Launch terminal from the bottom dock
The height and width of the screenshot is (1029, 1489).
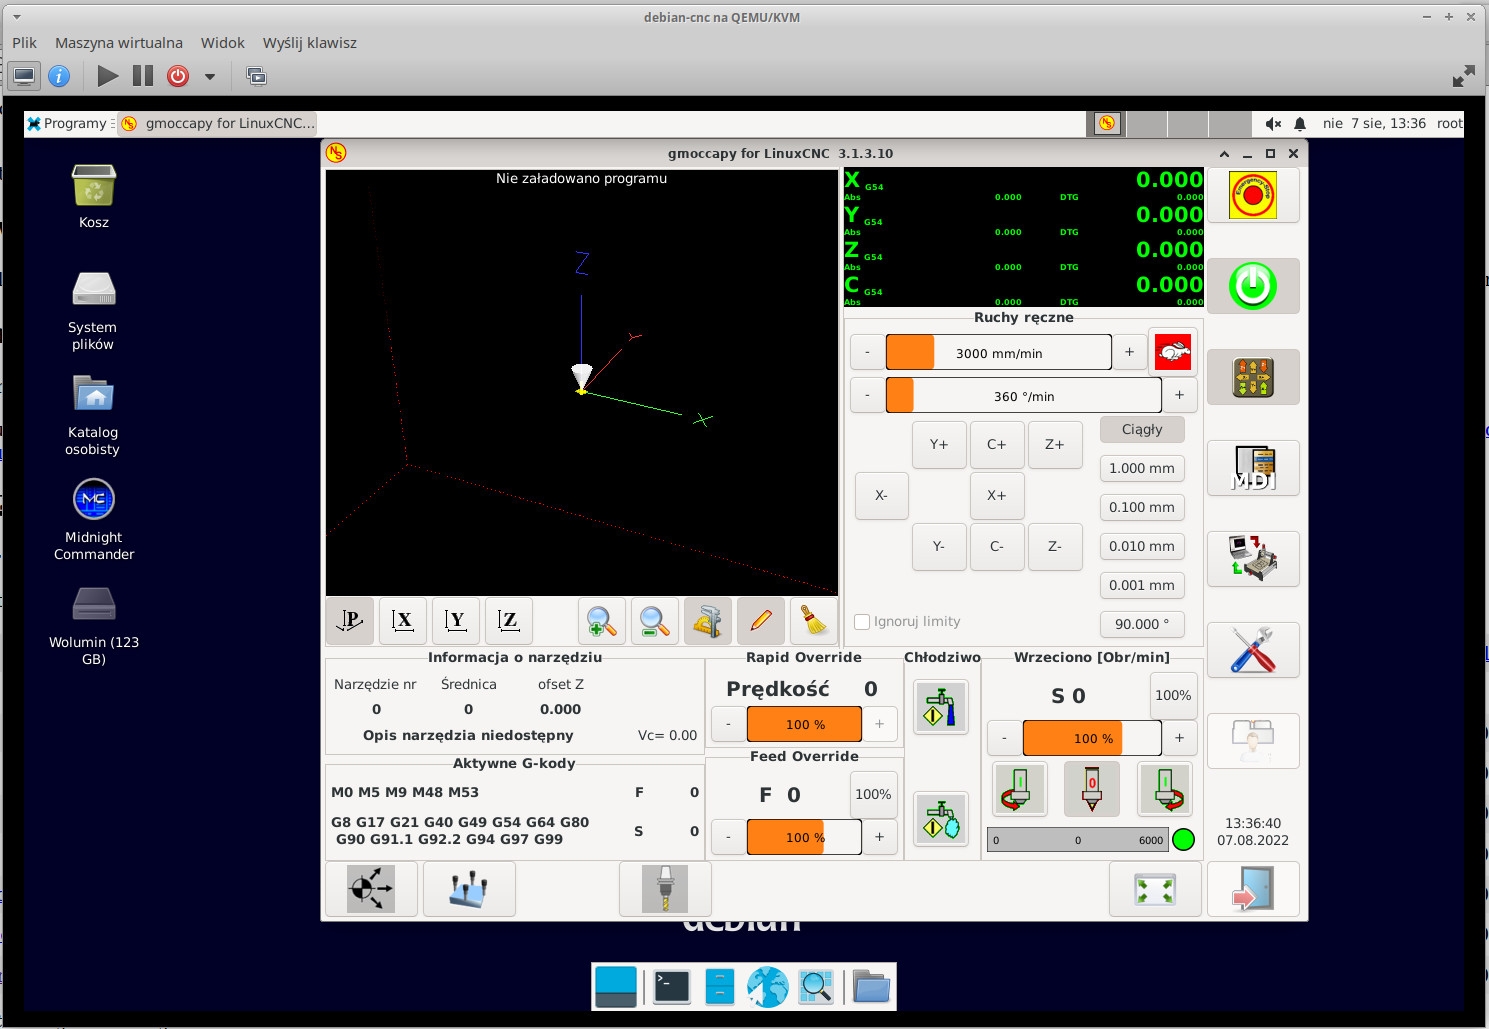[671, 987]
